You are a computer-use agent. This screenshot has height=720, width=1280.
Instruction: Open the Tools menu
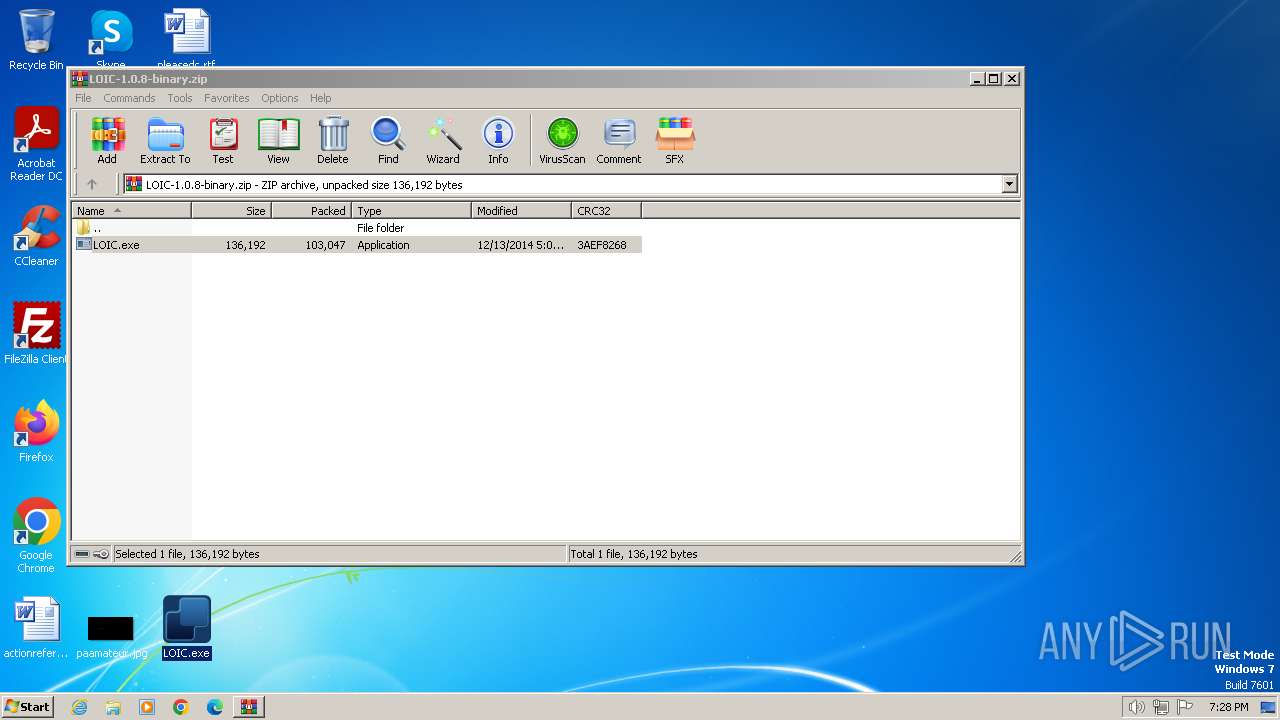(180, 98)
